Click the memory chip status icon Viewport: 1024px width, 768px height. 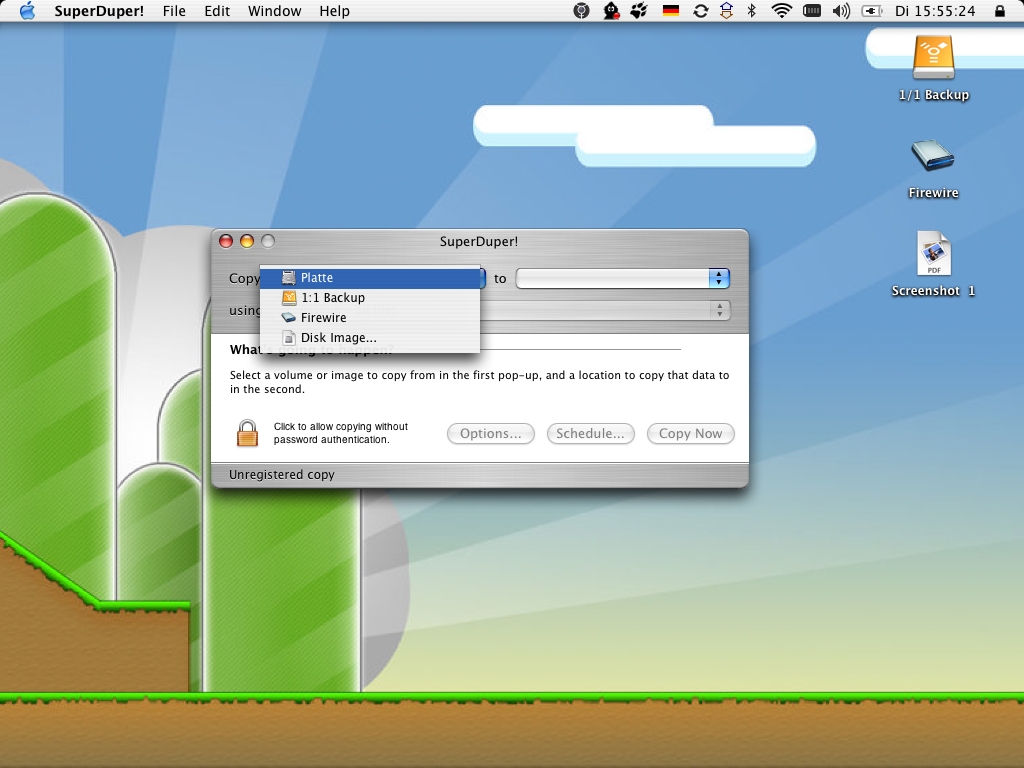(x=812, y=10)
